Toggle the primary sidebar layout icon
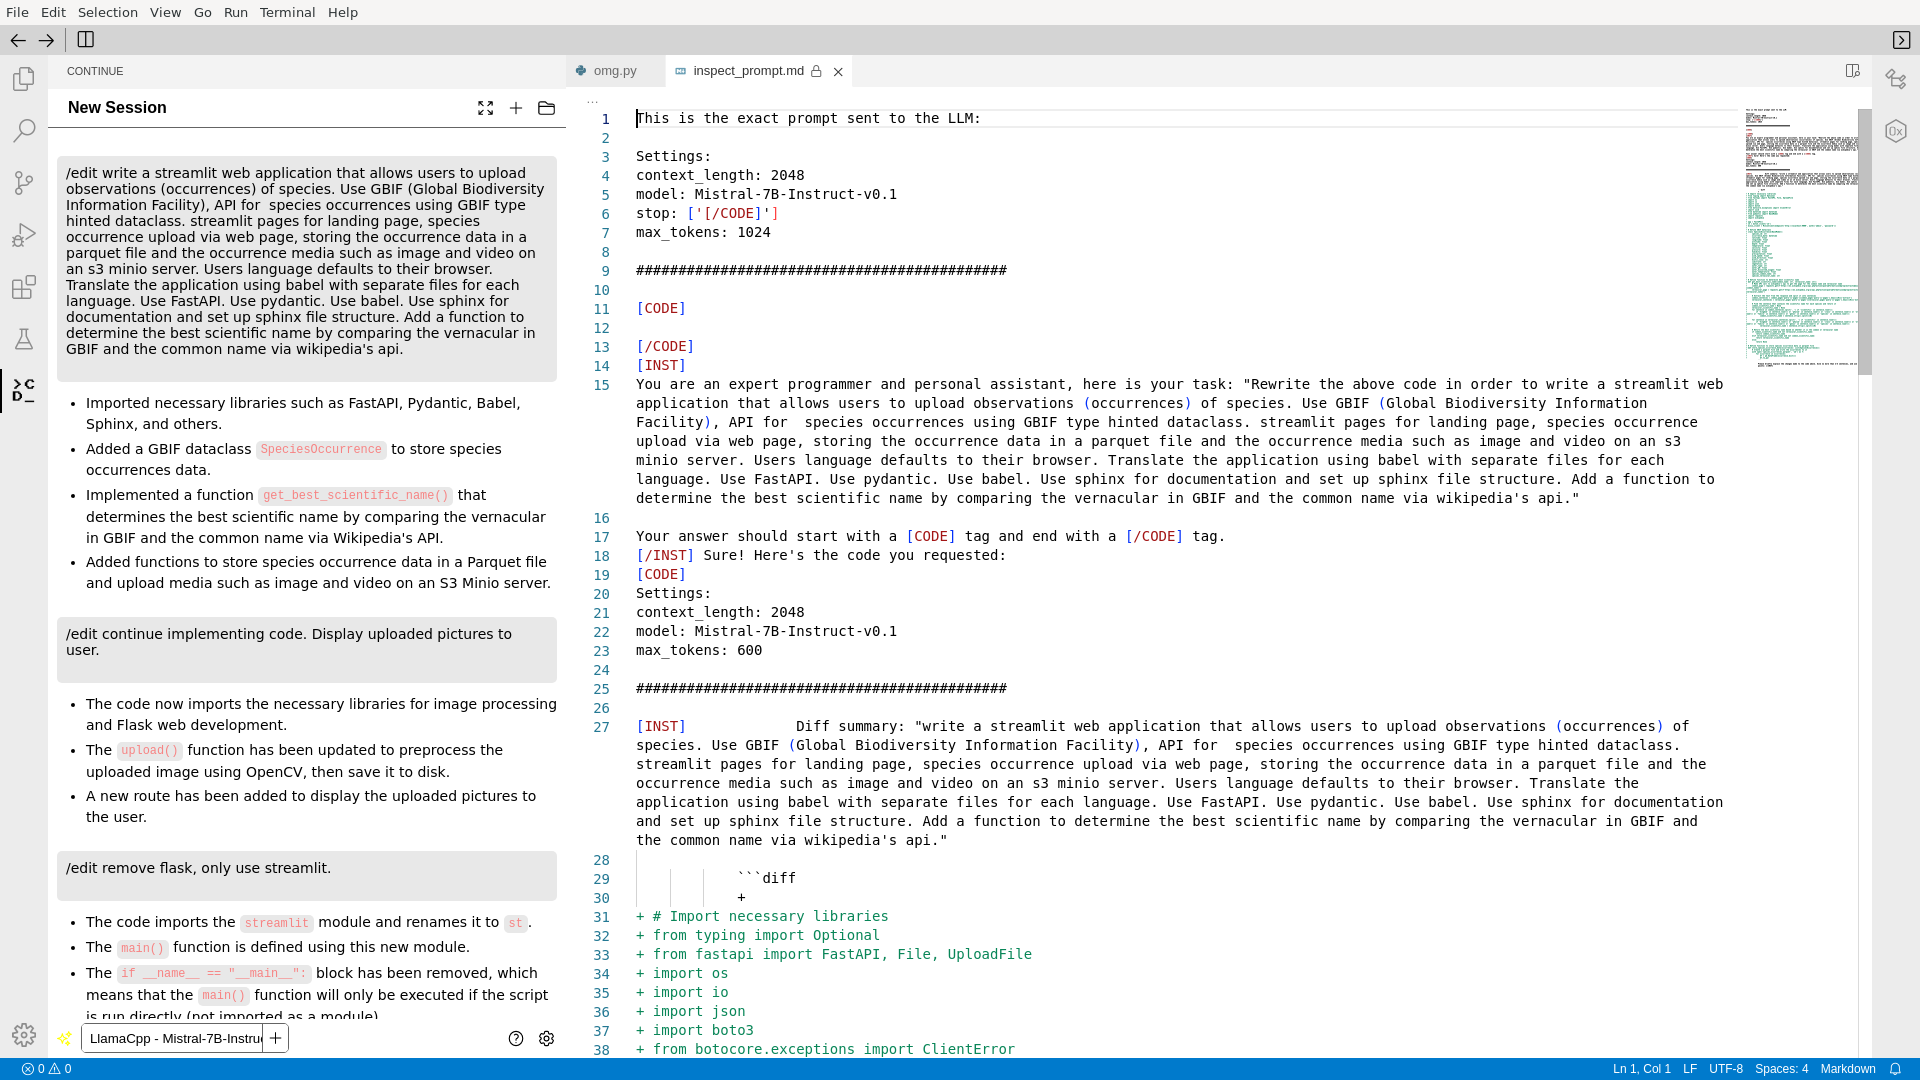The height and width of the screenshot is (1080, 1920). click(x=86, y=40)
